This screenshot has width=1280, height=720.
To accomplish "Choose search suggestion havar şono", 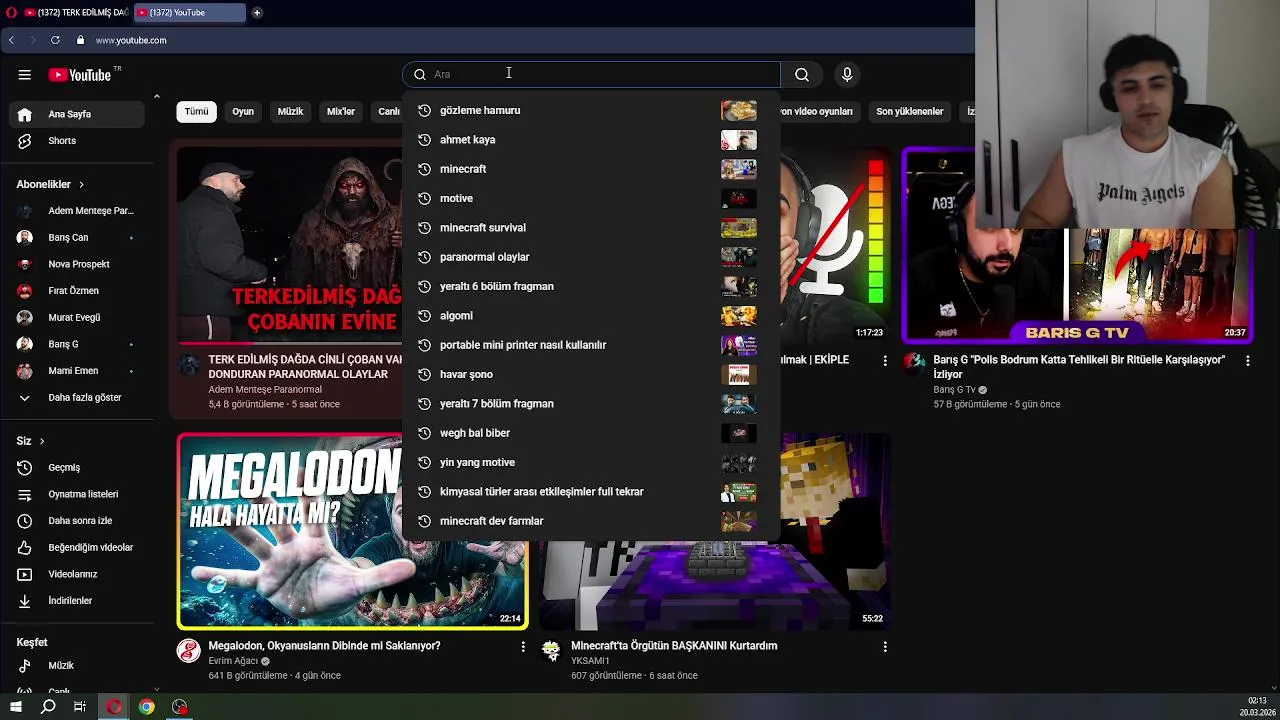I will (591, 374).
